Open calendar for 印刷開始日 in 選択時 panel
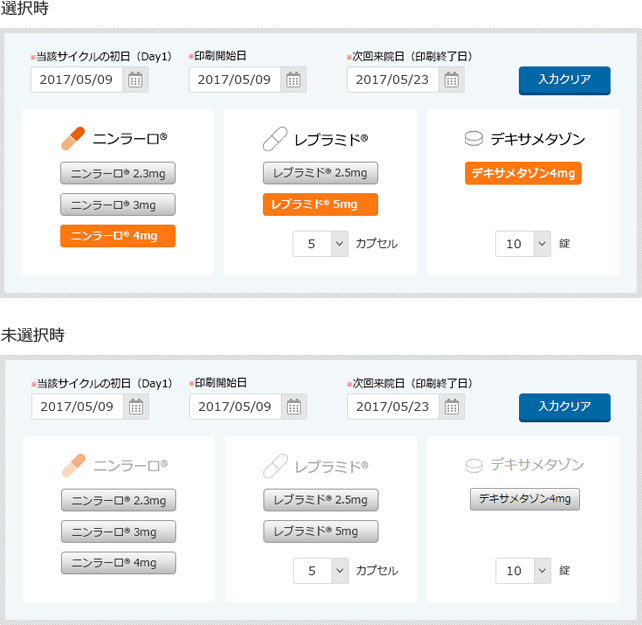 (293, 79)
